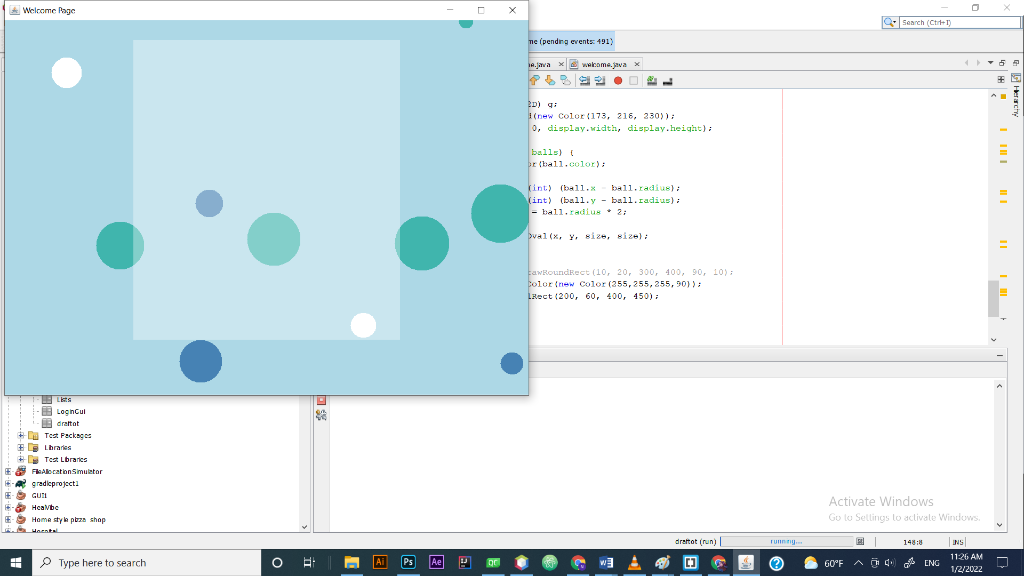Split the welcome.java editor window

1001,79
